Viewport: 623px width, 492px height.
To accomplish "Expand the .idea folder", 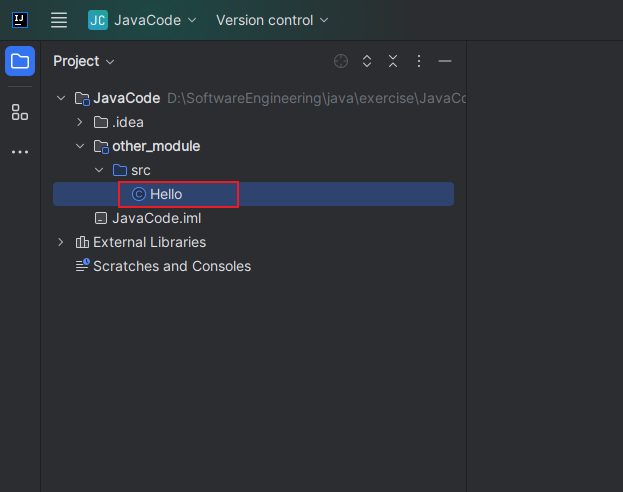I will click(80, 122).
